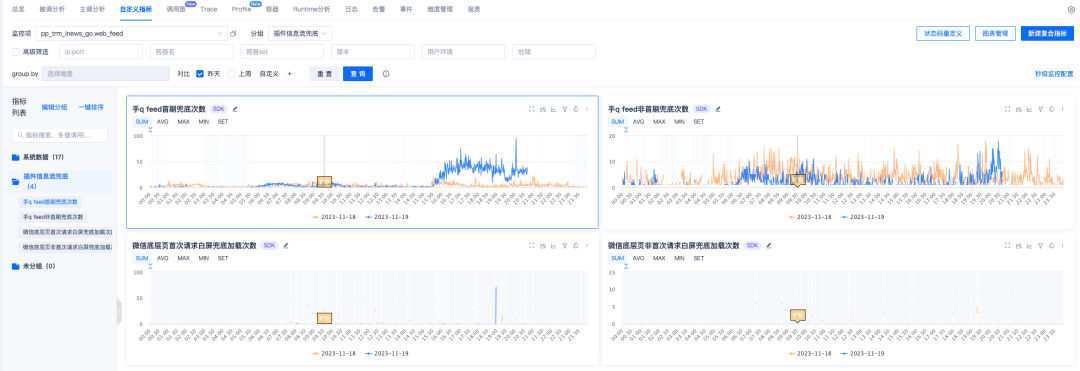Click the filter funnel on 手q feed首刷兜底次数 chart
Screen dimensions: 1080x371
[565, 109]
